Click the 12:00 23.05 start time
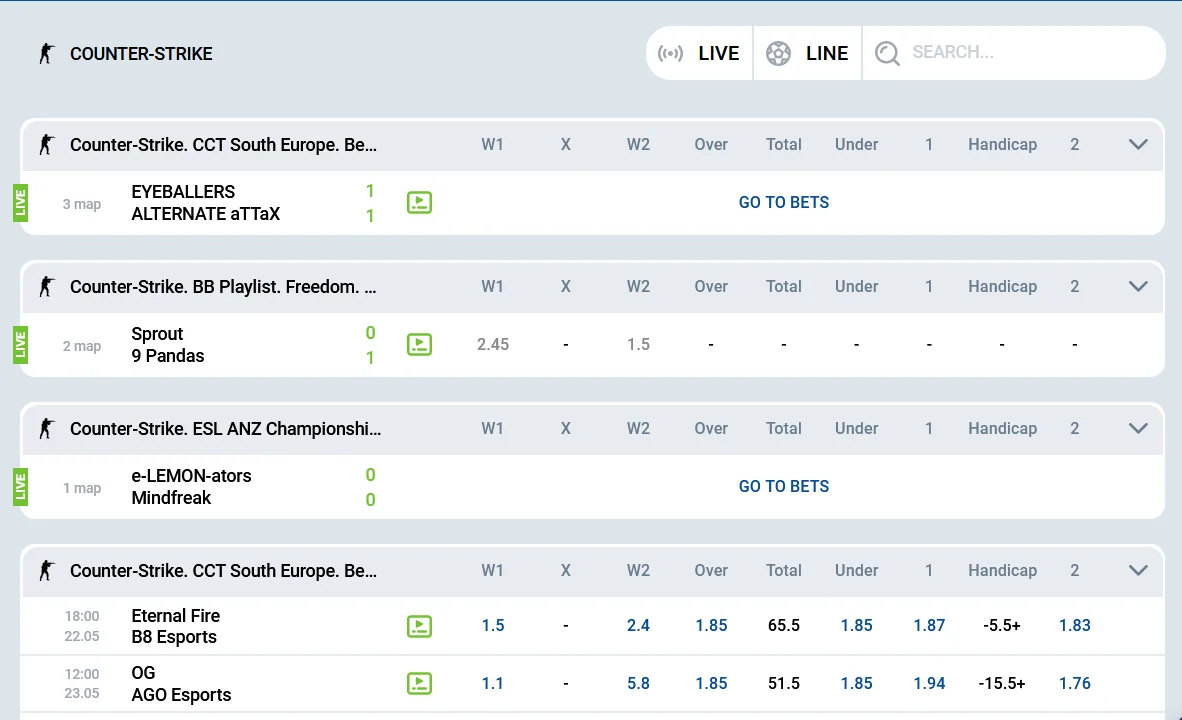 coord(81,684)
